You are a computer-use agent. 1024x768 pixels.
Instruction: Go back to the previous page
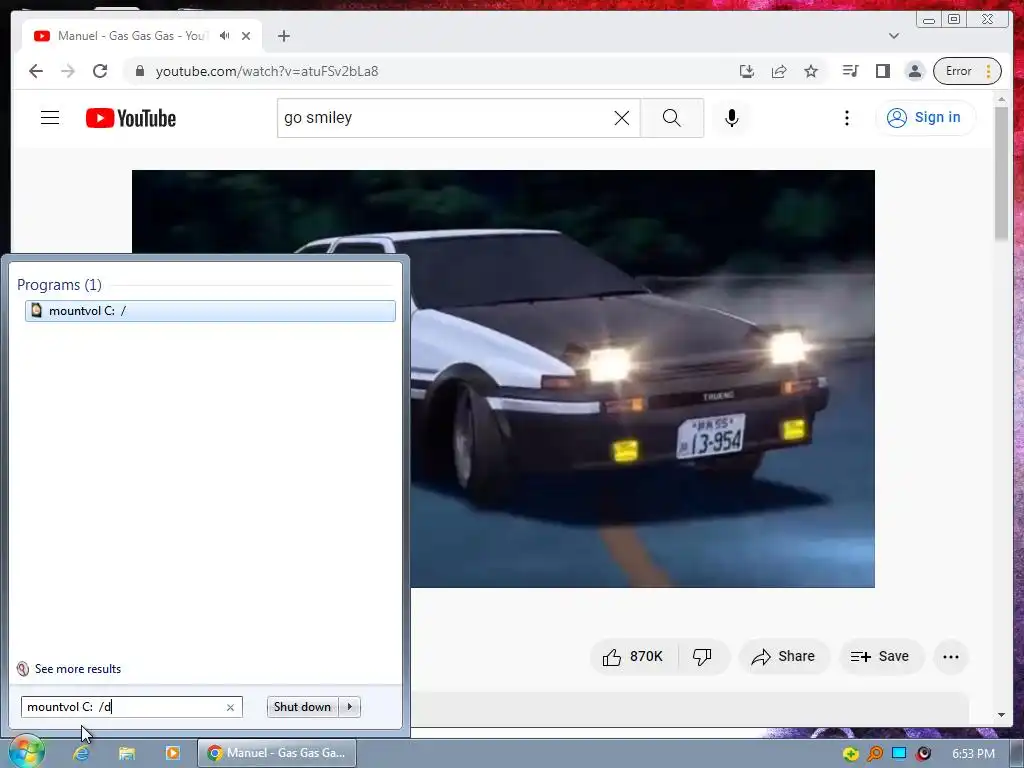pyautogui.click(x=36, y=71)
